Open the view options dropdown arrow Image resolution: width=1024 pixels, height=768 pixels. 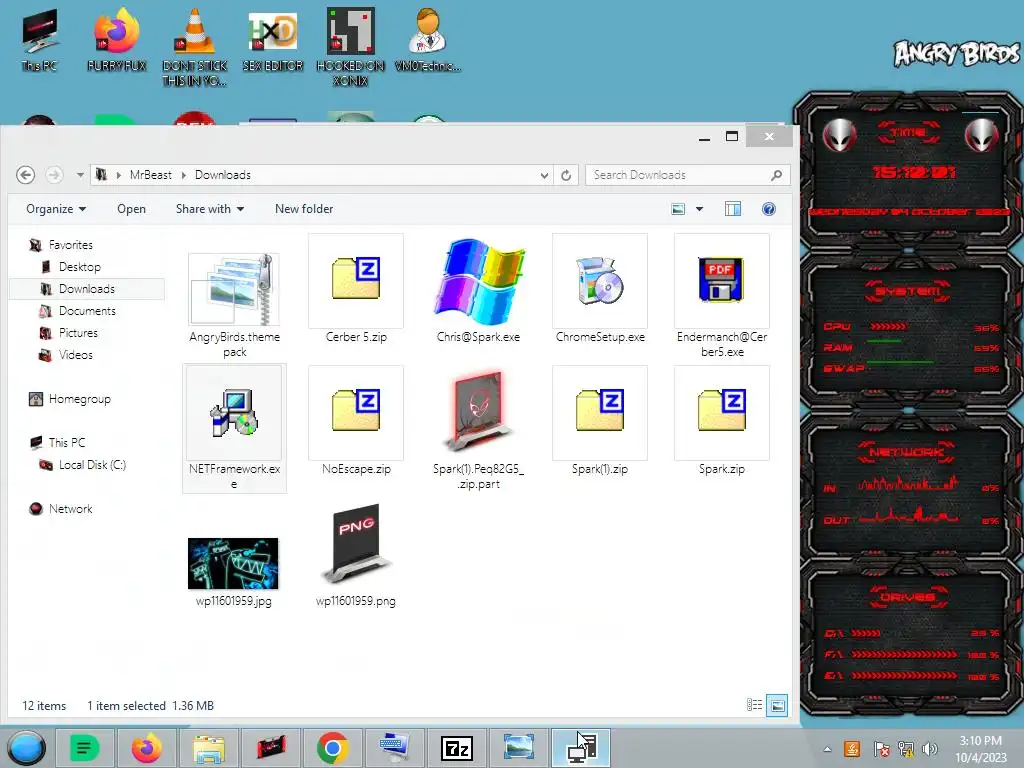(699, 209)
